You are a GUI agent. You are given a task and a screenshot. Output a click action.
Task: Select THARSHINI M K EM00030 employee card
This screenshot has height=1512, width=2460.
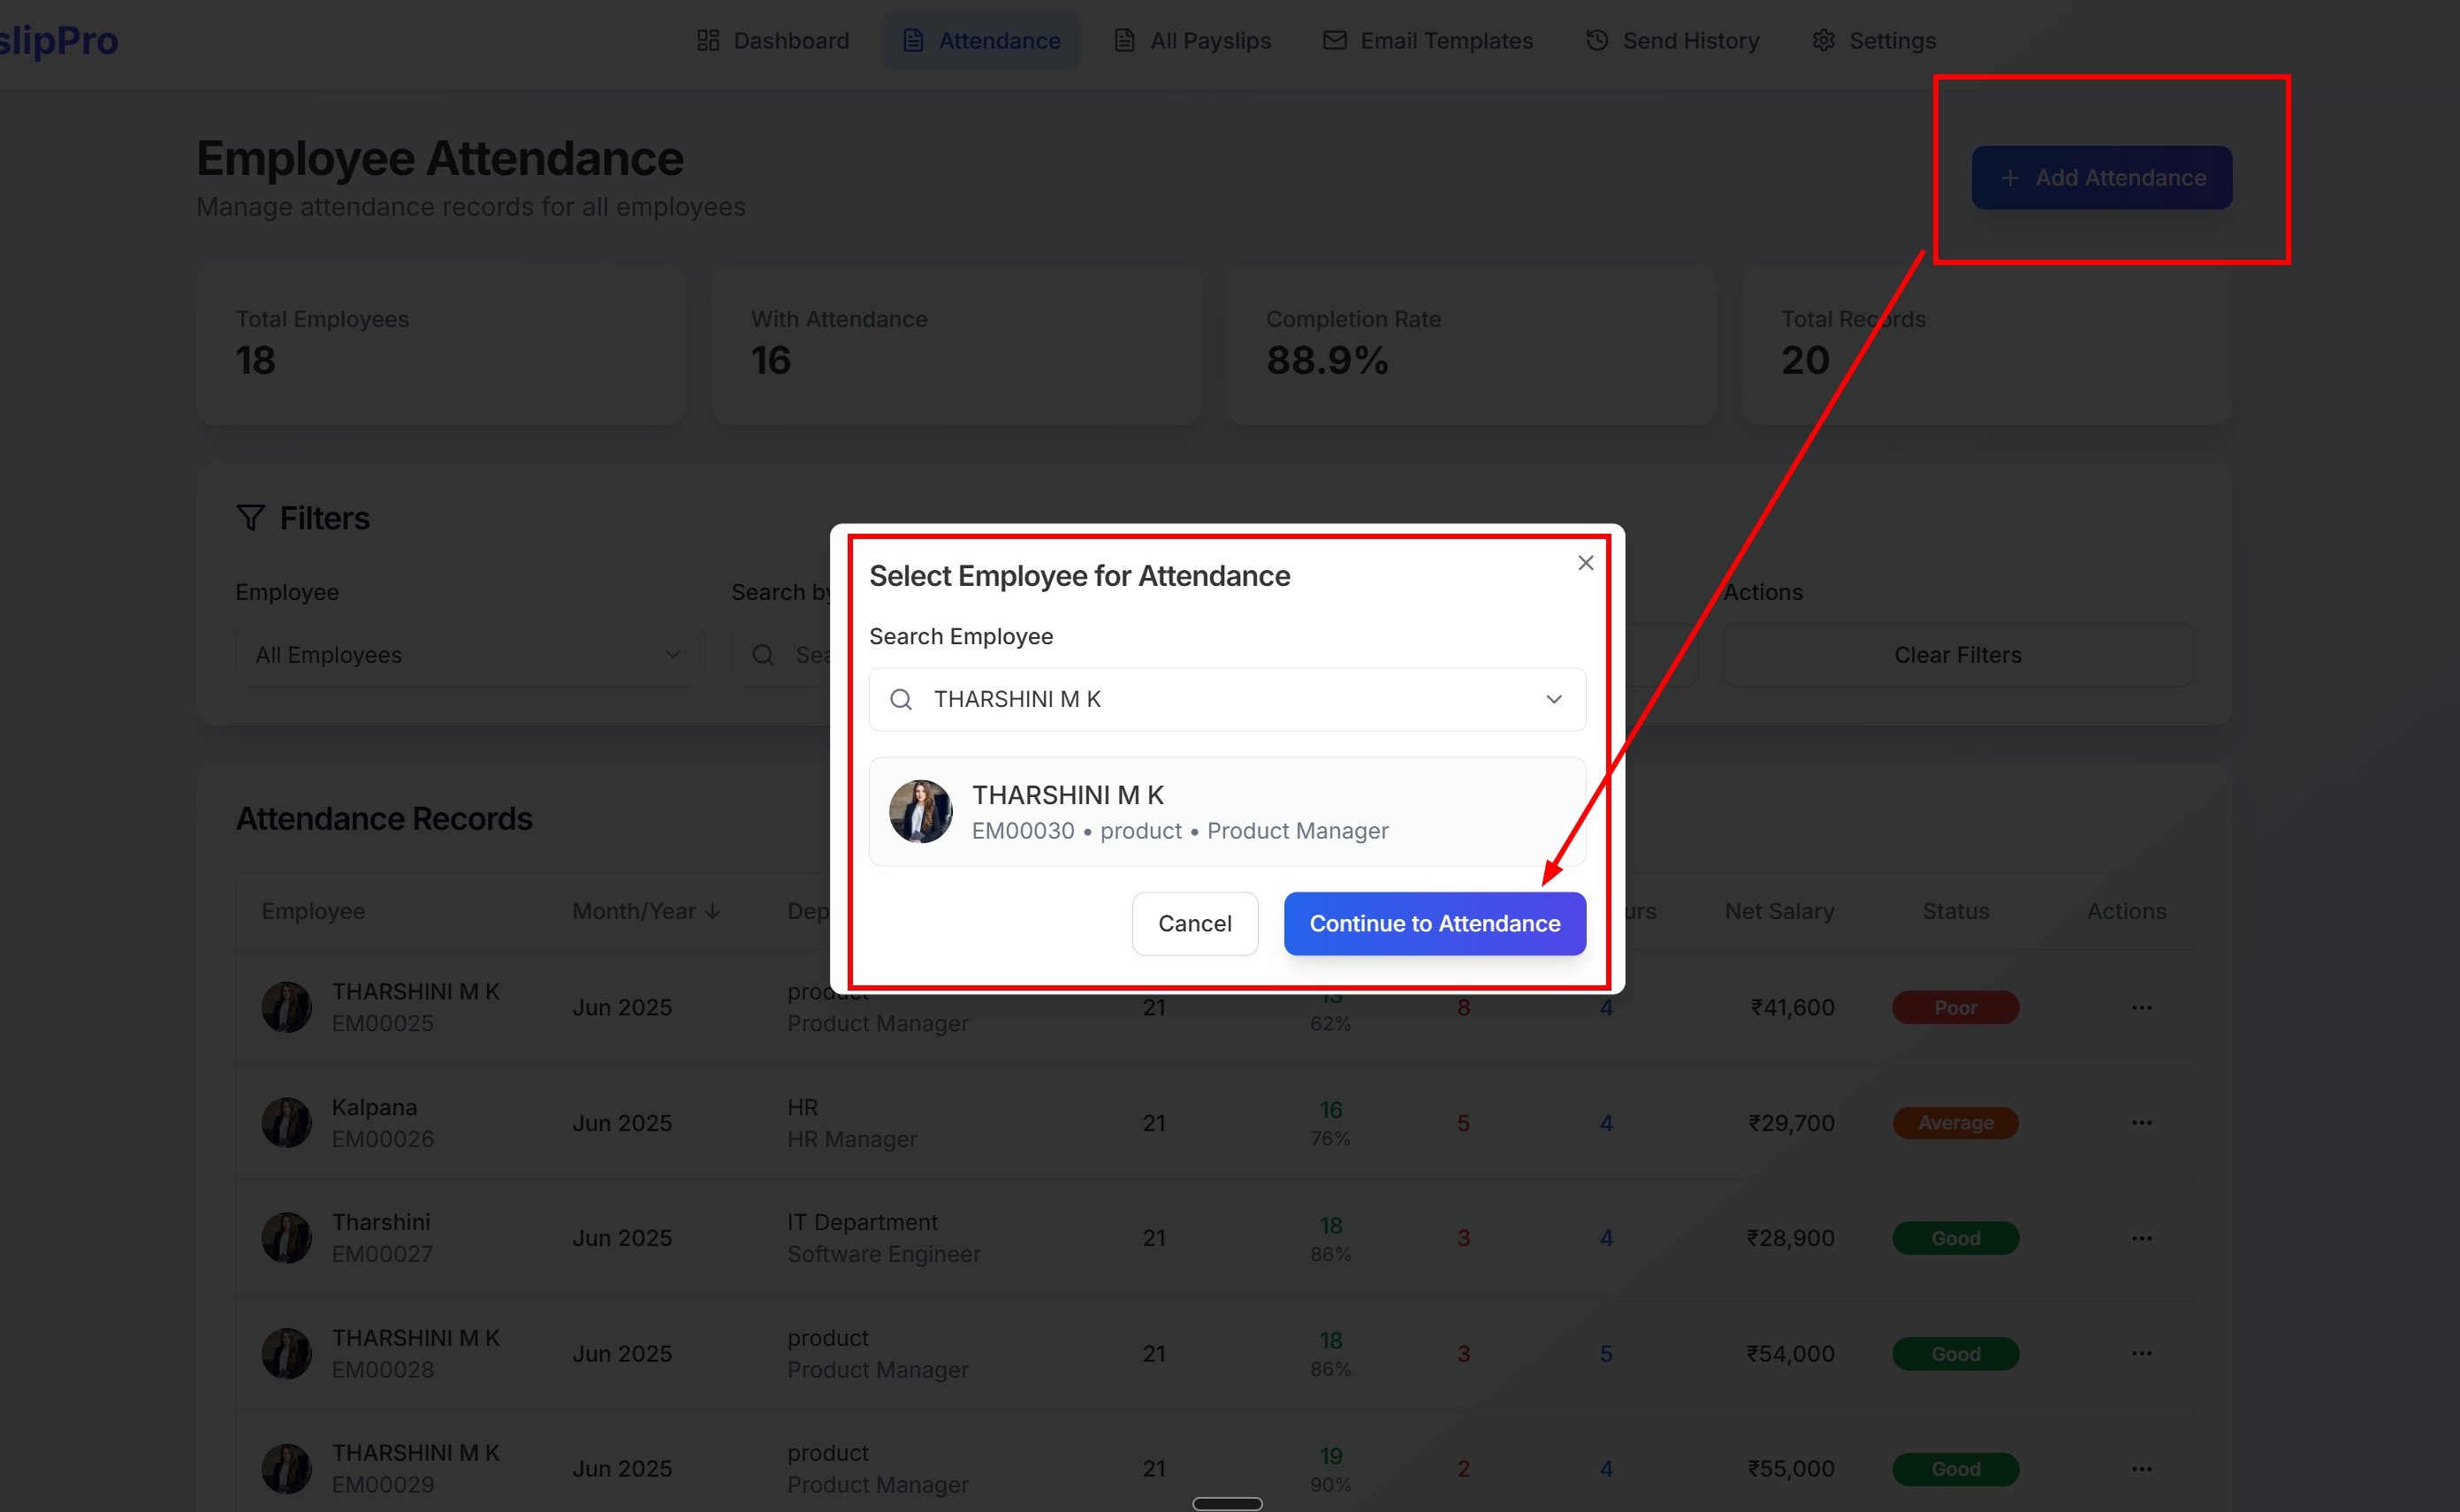point(1226,811)
